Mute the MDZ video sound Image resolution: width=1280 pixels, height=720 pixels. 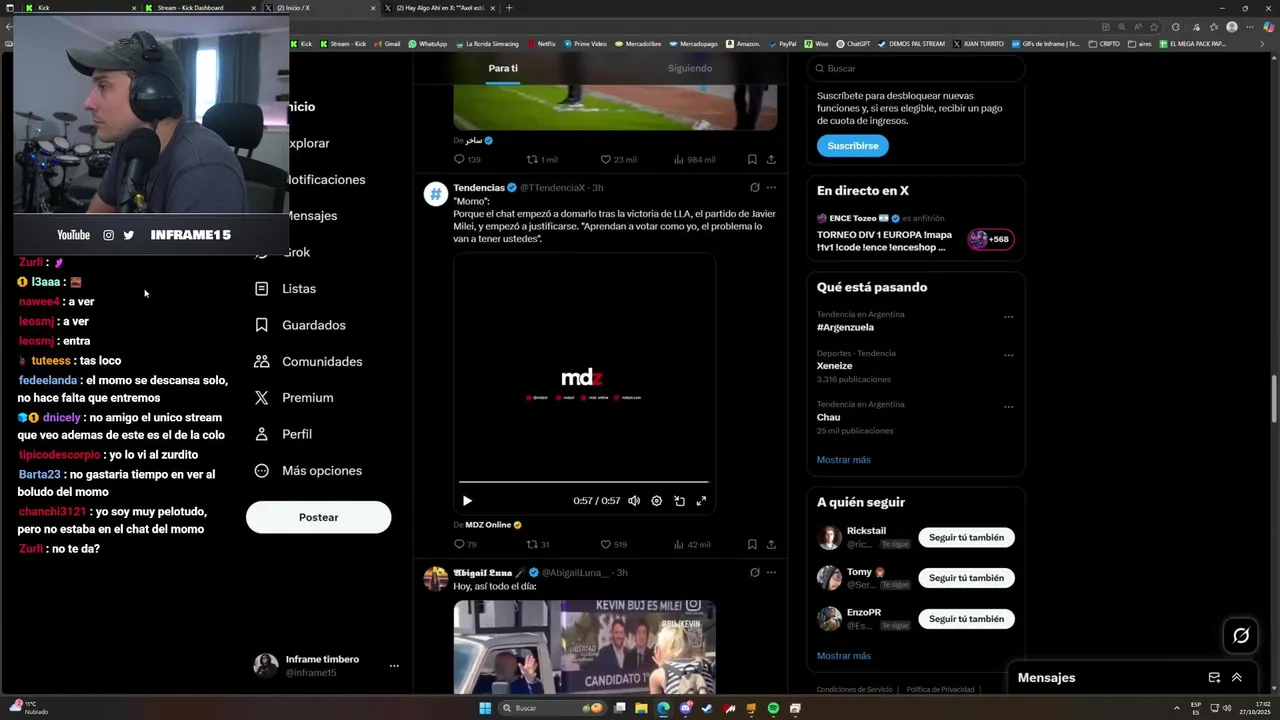pyautogui.click(x=634, y=501)
